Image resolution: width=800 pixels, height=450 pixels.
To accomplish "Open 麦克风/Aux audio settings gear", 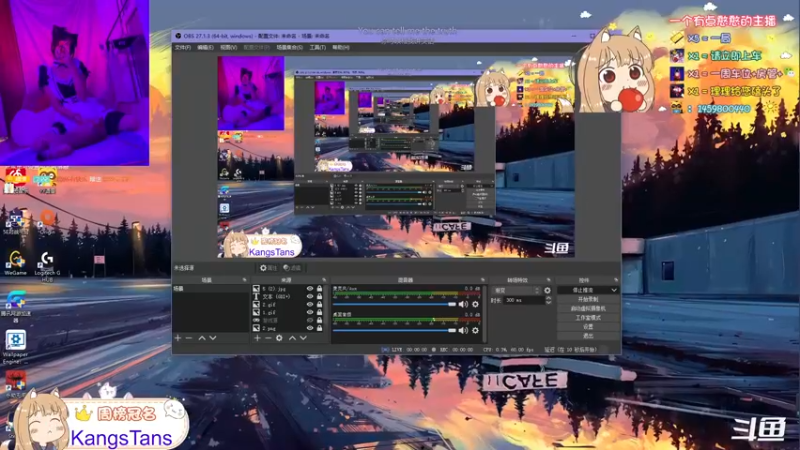I will [x=476, y=304].
